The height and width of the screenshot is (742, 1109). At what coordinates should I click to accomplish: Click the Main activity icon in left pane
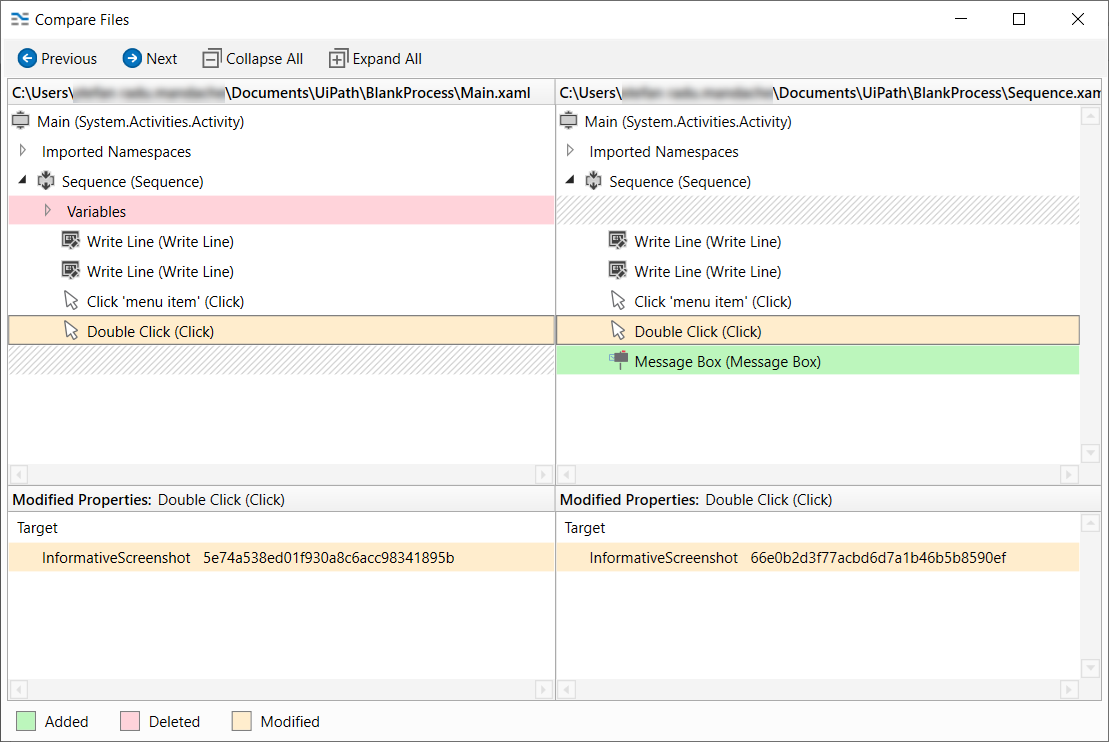click(20, 120)
